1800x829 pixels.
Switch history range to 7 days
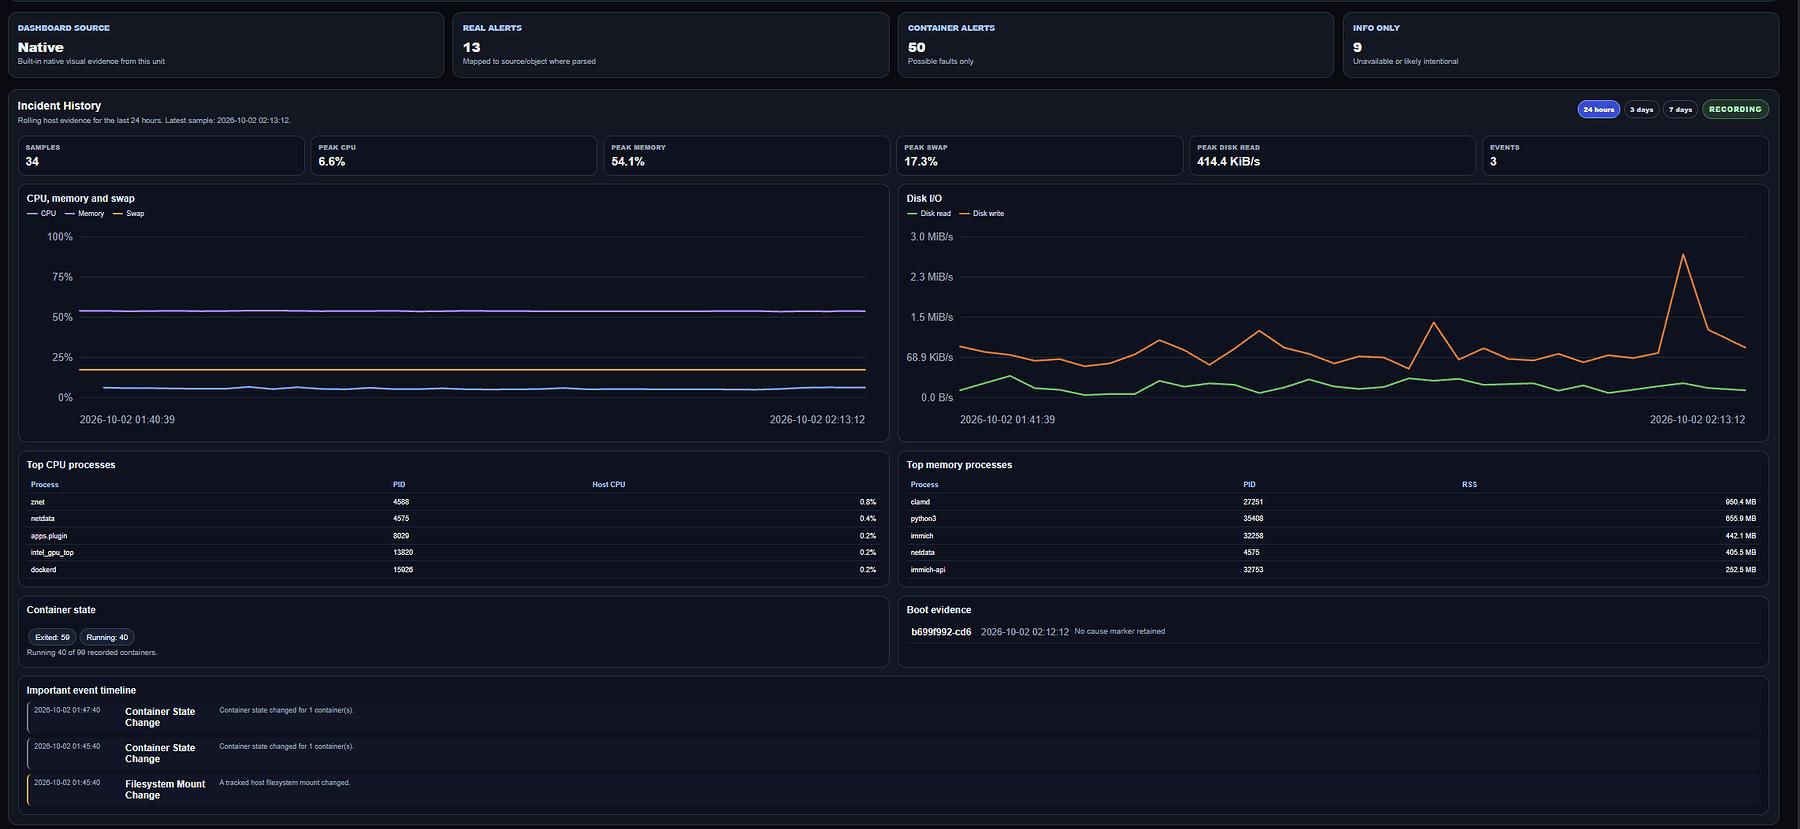pyautogui.click(x=1680, y=109)
